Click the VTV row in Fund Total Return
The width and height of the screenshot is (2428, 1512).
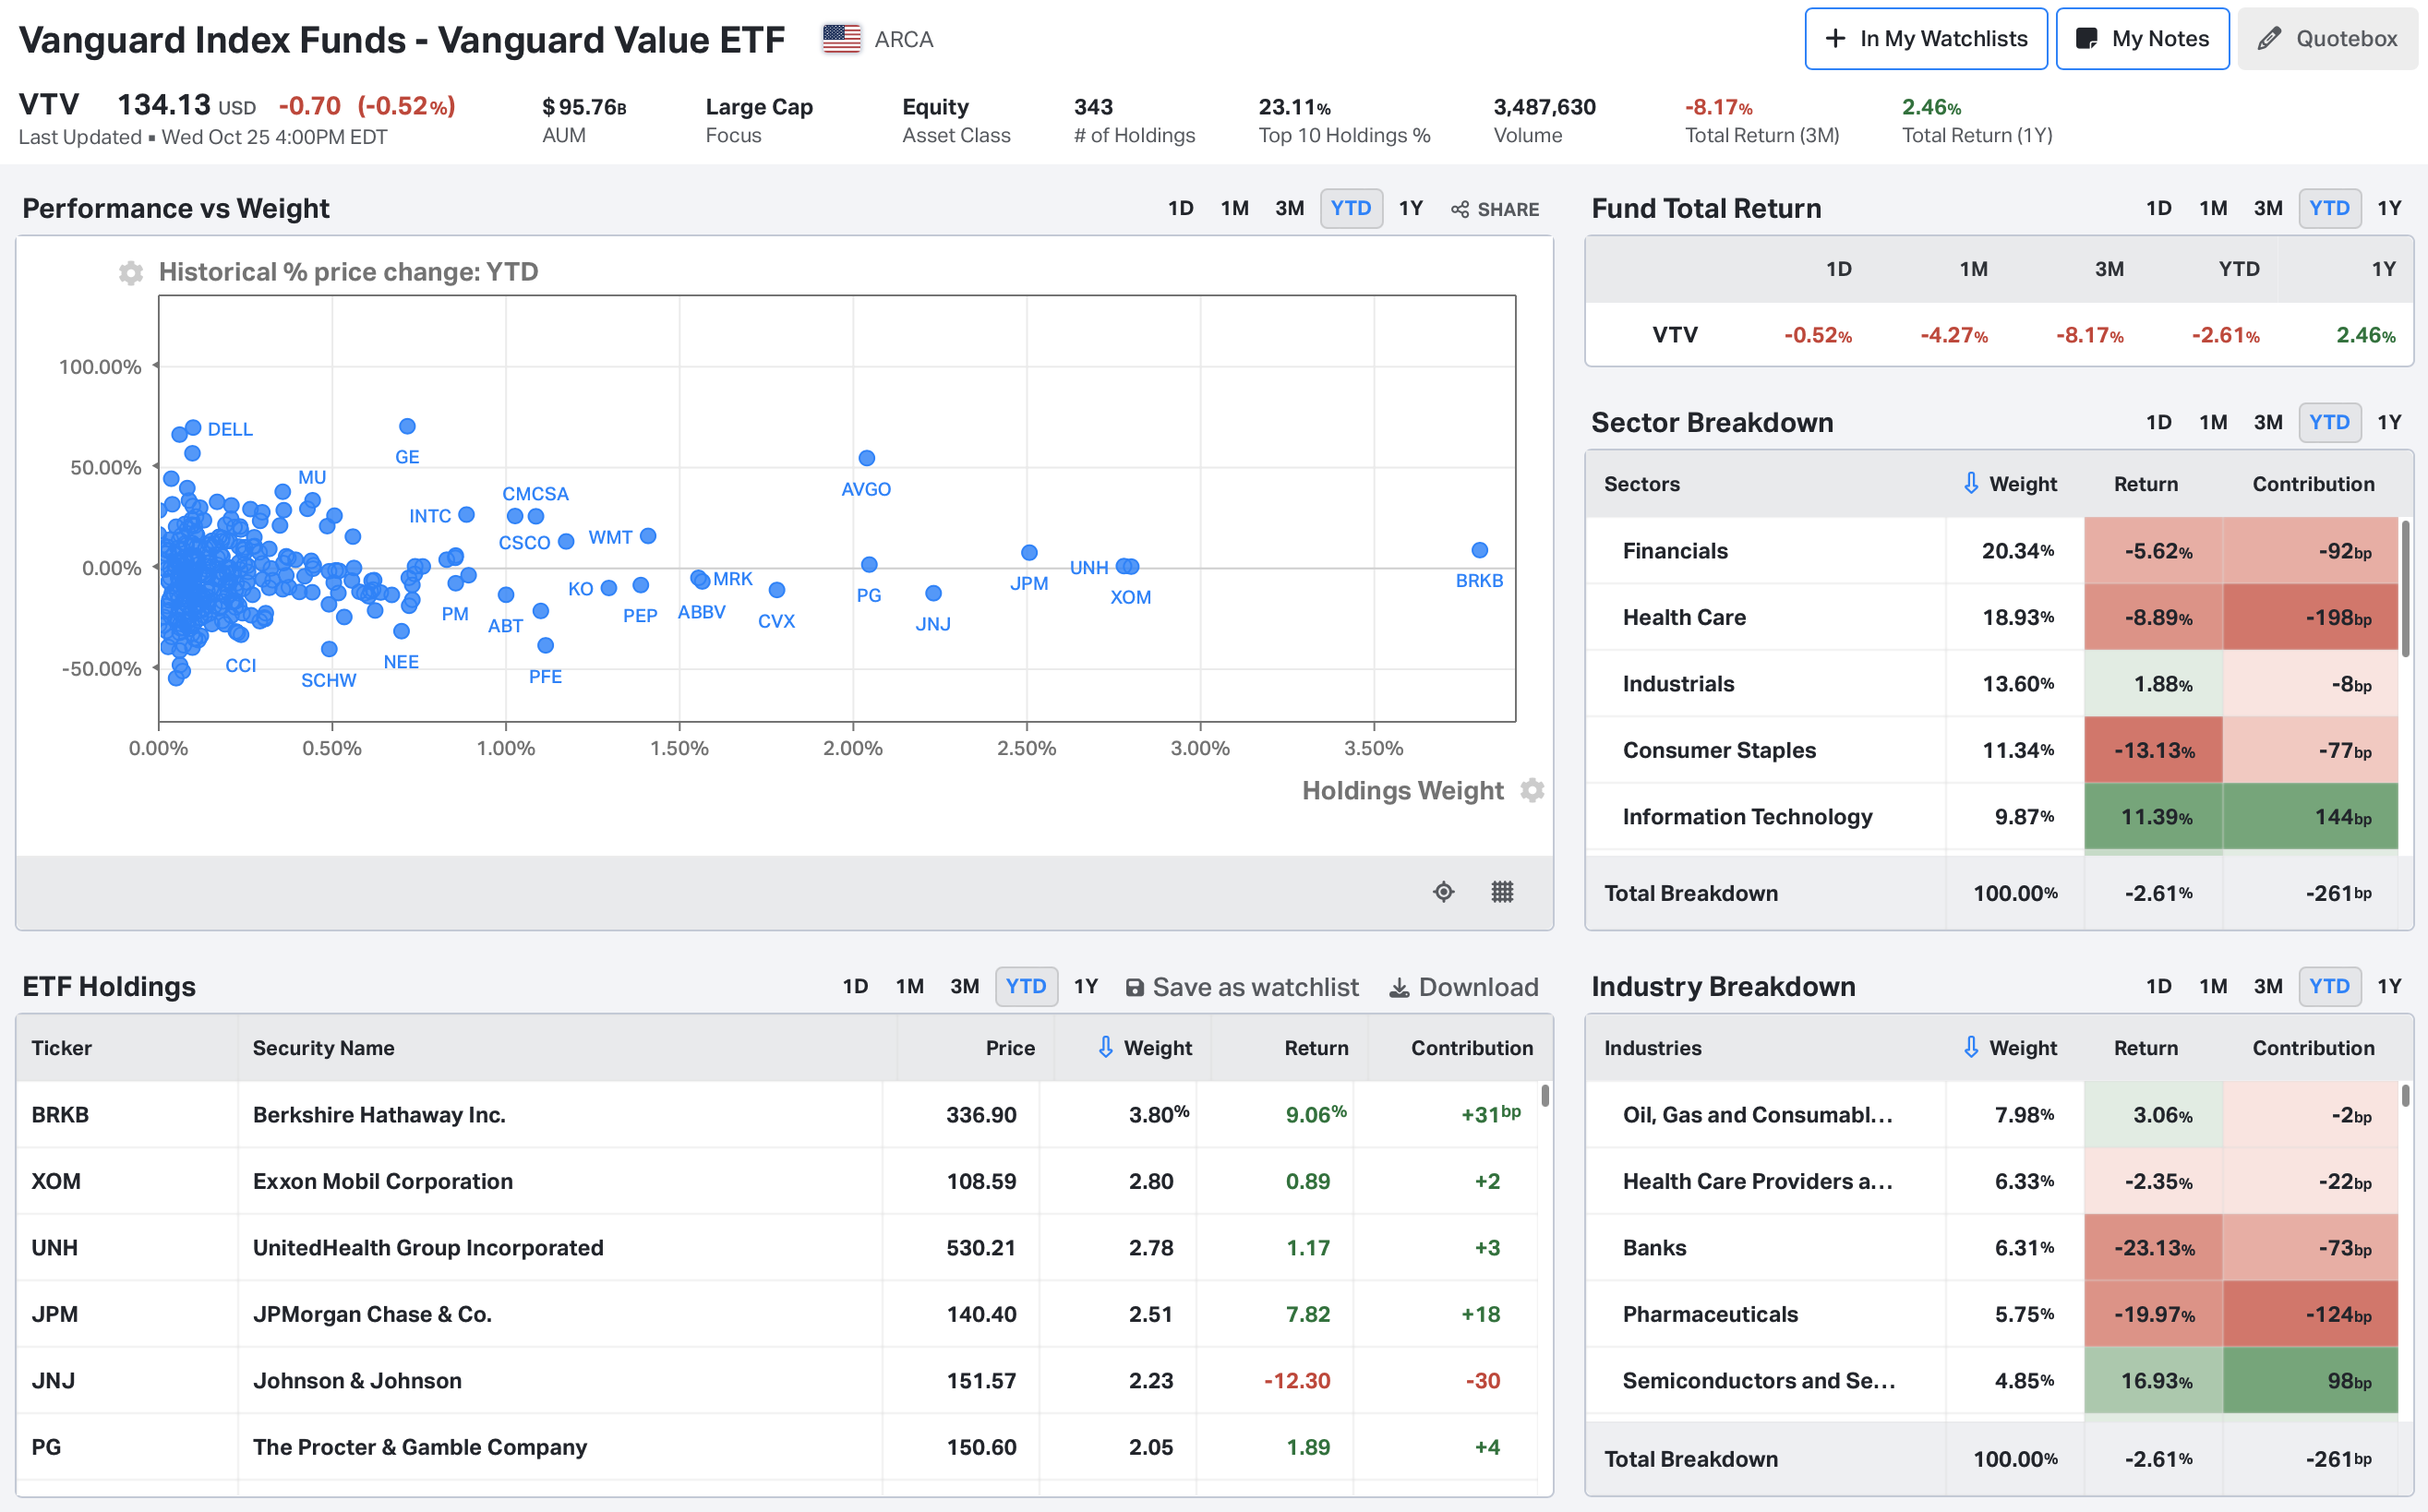tap(1999, 334)
